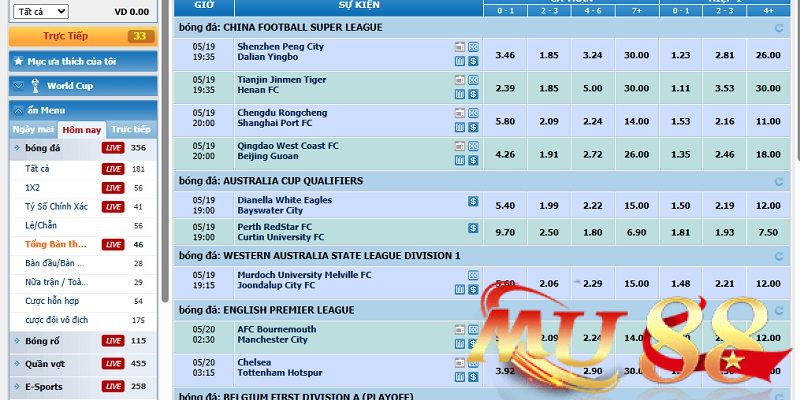Click team name Beijing Guoan
Viewport: 800px width, 400px height.
pyautogui.click(x=268, y=156)
